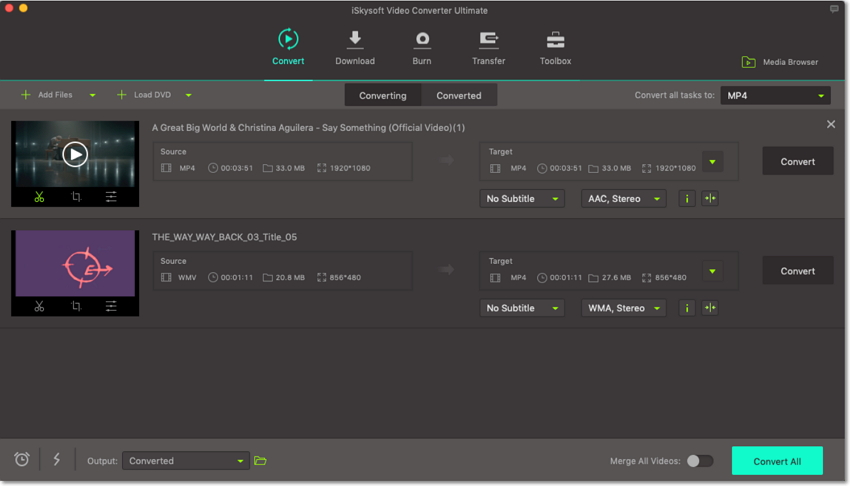Play the Say Something video thumbnail

pyautogui.click(x=75, y=154)
